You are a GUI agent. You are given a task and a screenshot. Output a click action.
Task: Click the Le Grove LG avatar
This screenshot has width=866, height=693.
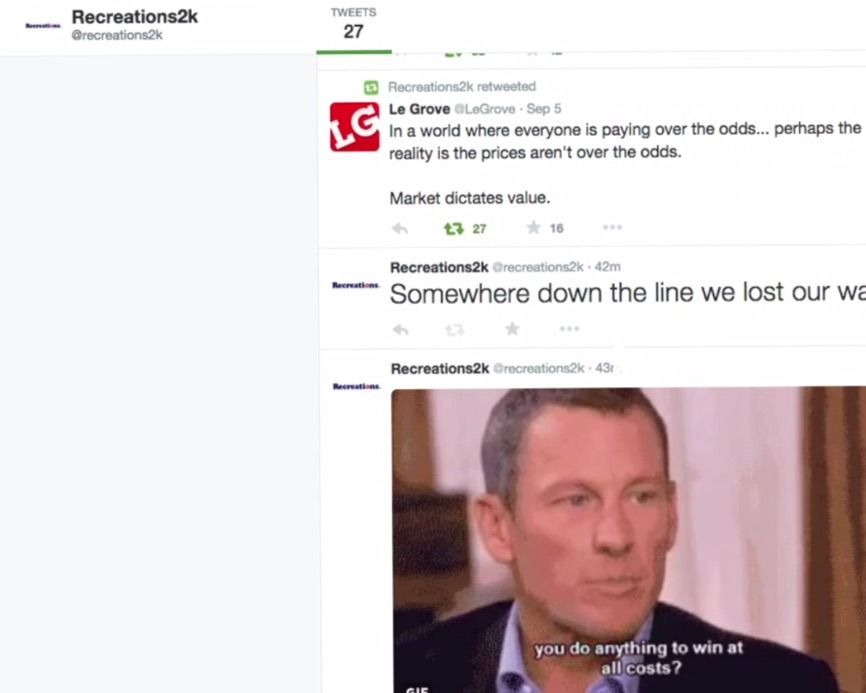point(355,126)
